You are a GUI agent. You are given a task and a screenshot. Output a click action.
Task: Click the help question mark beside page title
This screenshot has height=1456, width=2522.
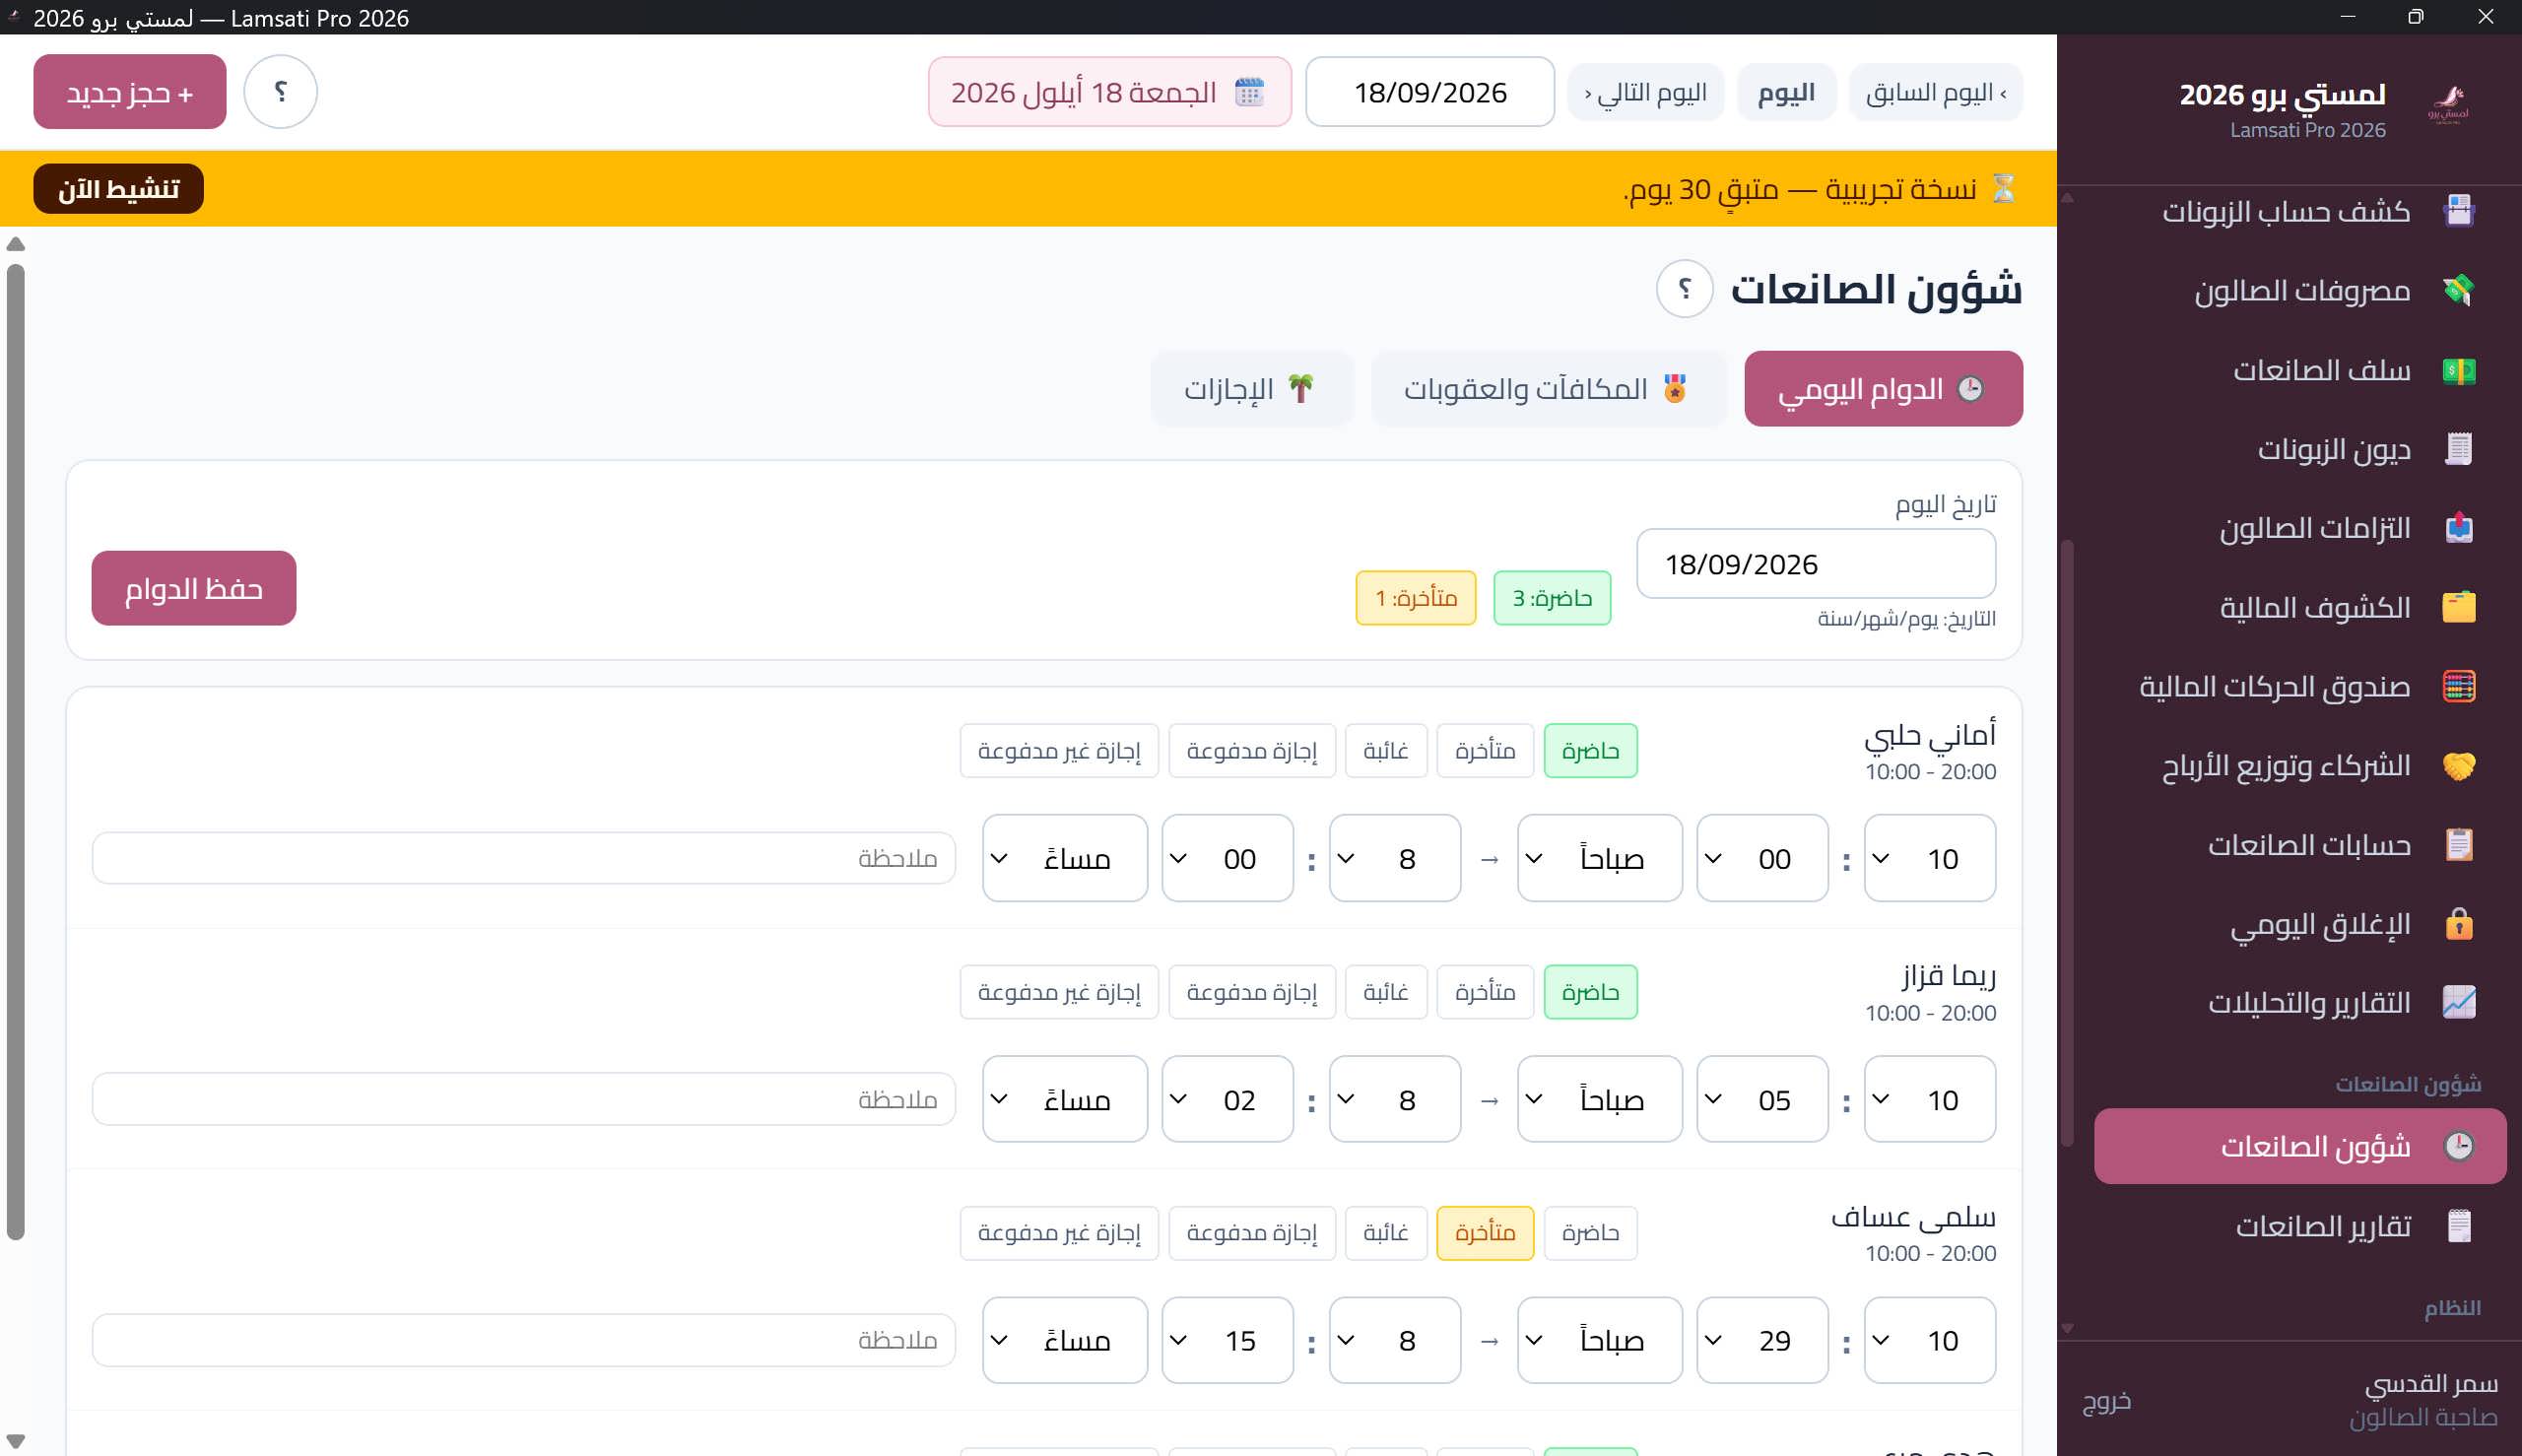tap(1685, 289)
